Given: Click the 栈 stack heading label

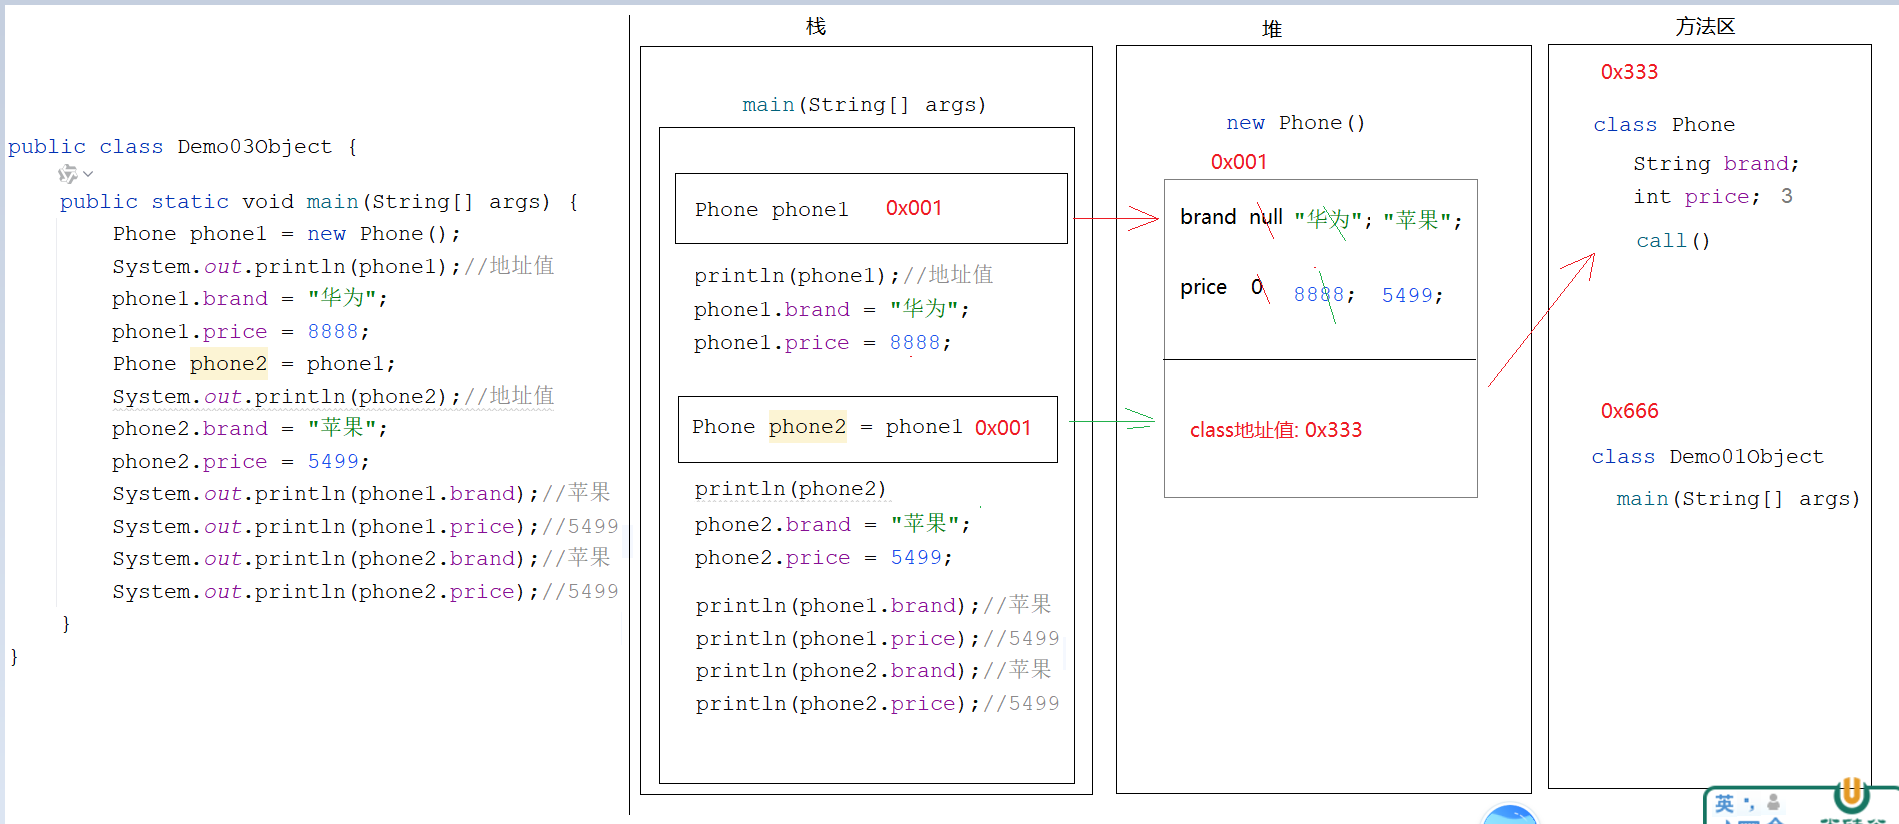Looking at the screenshot, I should pos(816,27).
